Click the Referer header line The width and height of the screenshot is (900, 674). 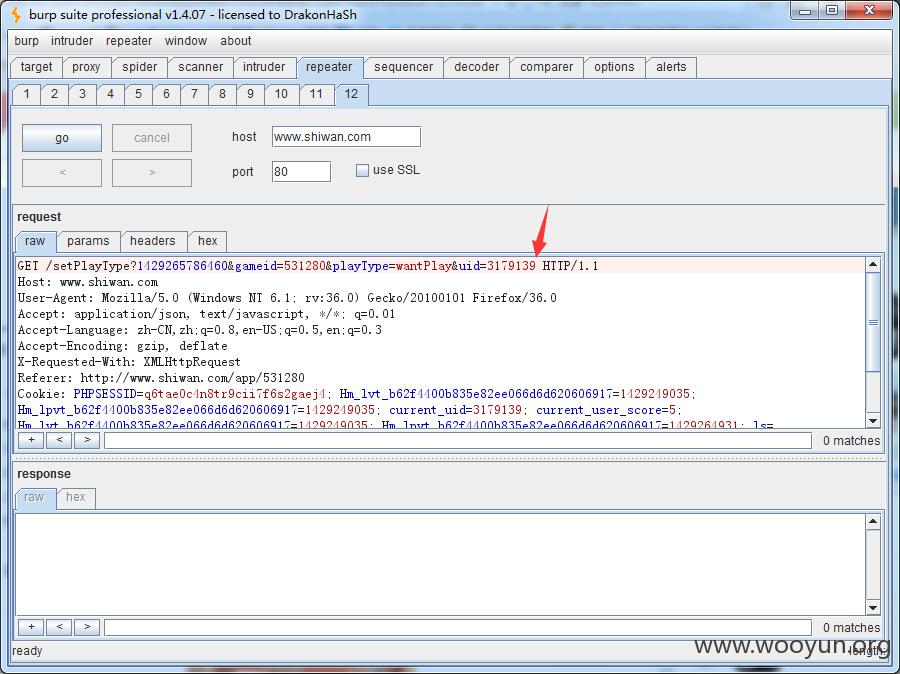(x=161, y=378)
